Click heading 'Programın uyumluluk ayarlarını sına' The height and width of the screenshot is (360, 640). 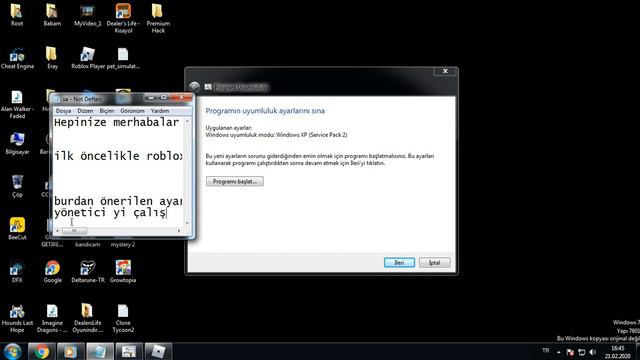tap(265, 111)
